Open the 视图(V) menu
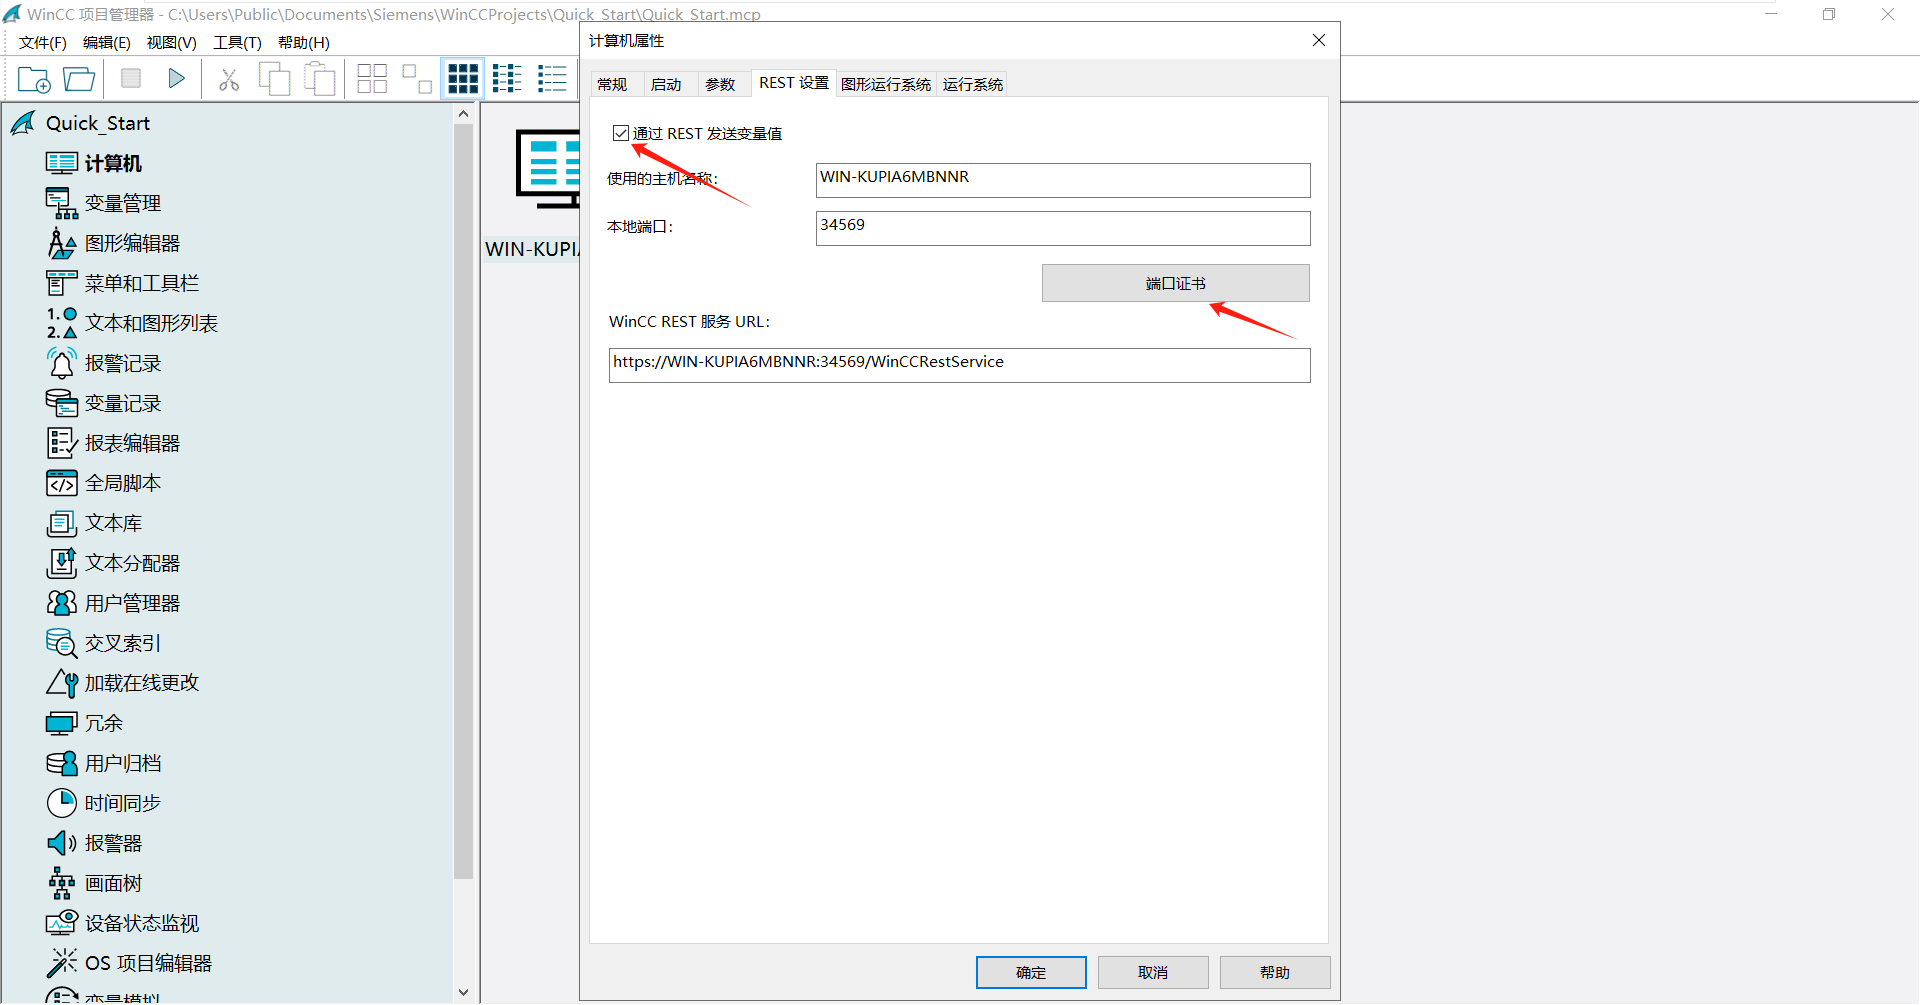Viewport: 1920px width, 1005px height. [x=171, y=42]
